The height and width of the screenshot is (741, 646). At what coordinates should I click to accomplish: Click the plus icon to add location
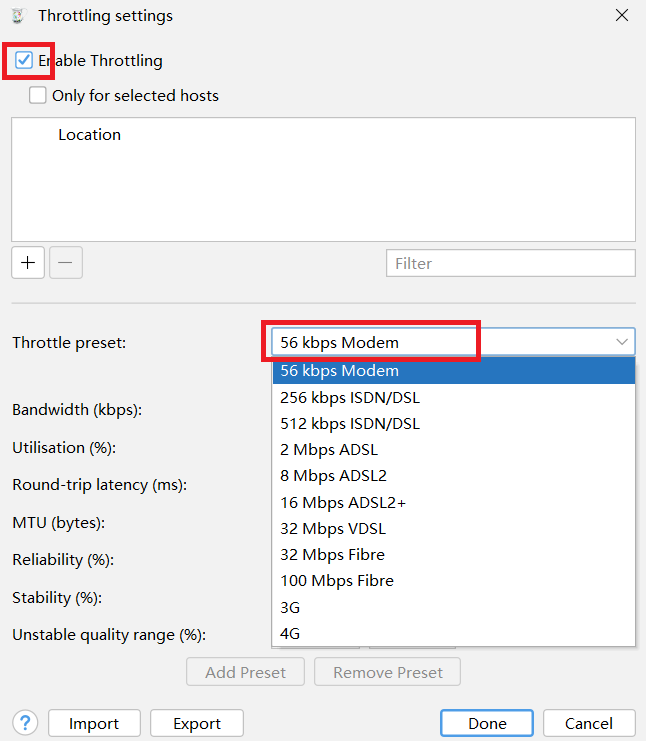click(28, 263)
